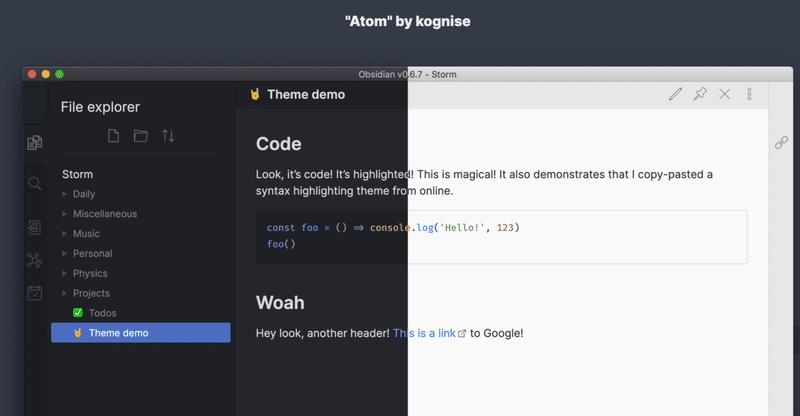Click the 'Code' heading

[x=279, y=144]
